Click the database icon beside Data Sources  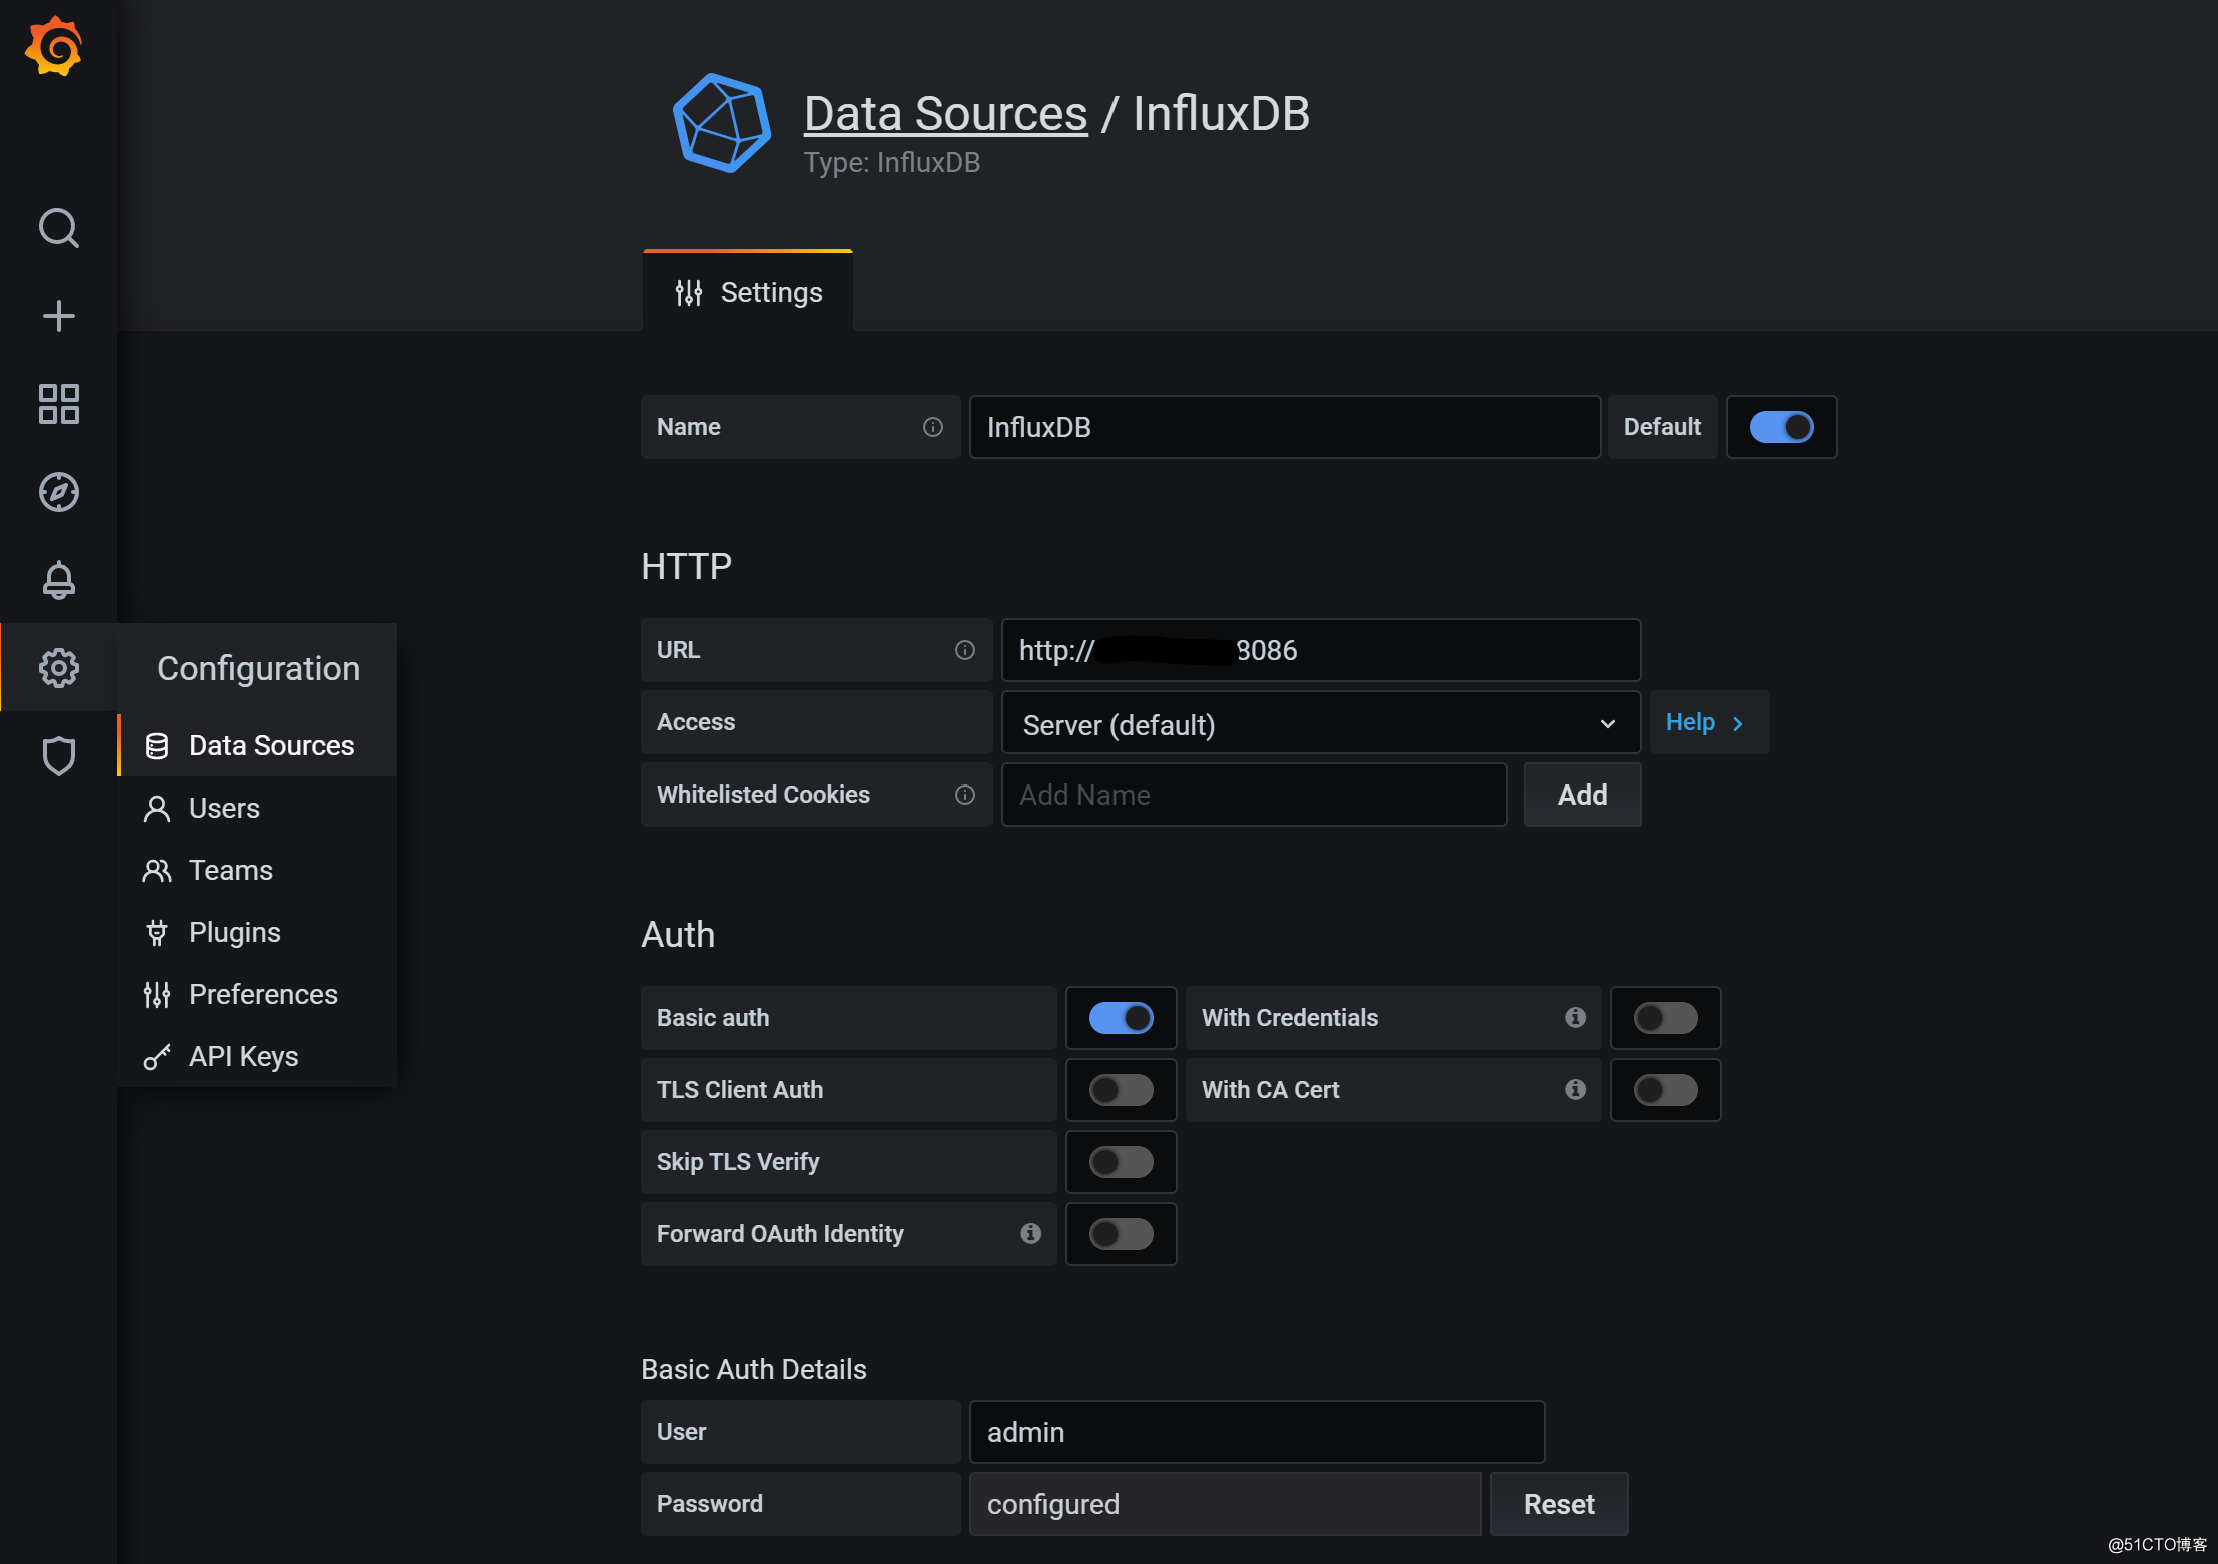[156, 745]
